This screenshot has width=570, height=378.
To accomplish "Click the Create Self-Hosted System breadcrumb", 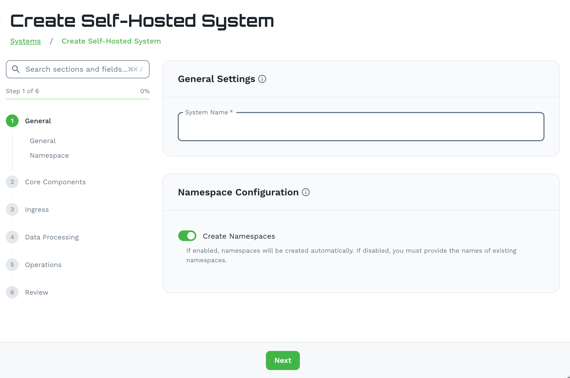I will pos(111,41).
